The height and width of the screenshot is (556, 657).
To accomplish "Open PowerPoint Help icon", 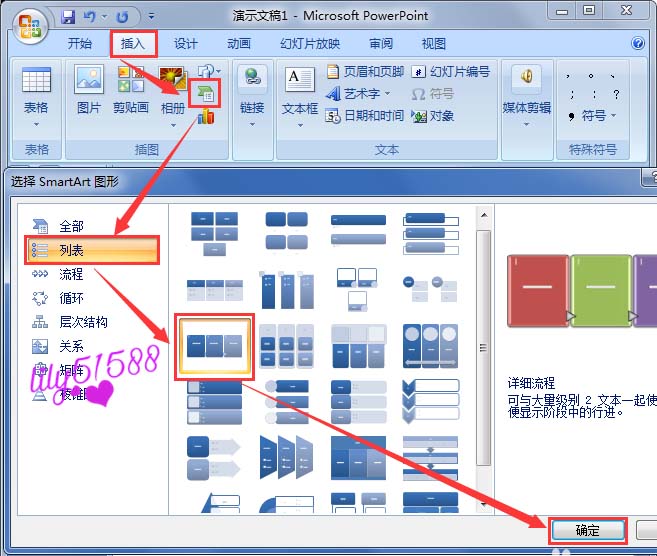I will 638,43.
